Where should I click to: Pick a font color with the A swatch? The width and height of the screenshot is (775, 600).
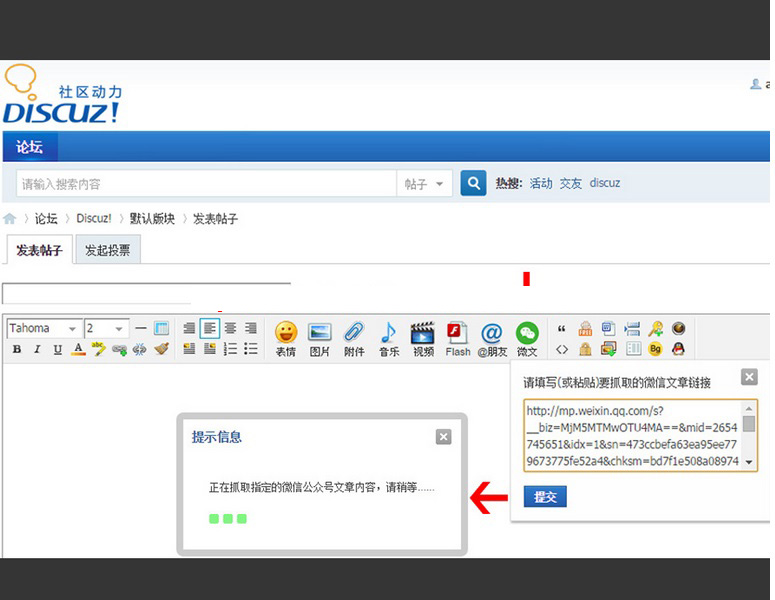[78, 349]
